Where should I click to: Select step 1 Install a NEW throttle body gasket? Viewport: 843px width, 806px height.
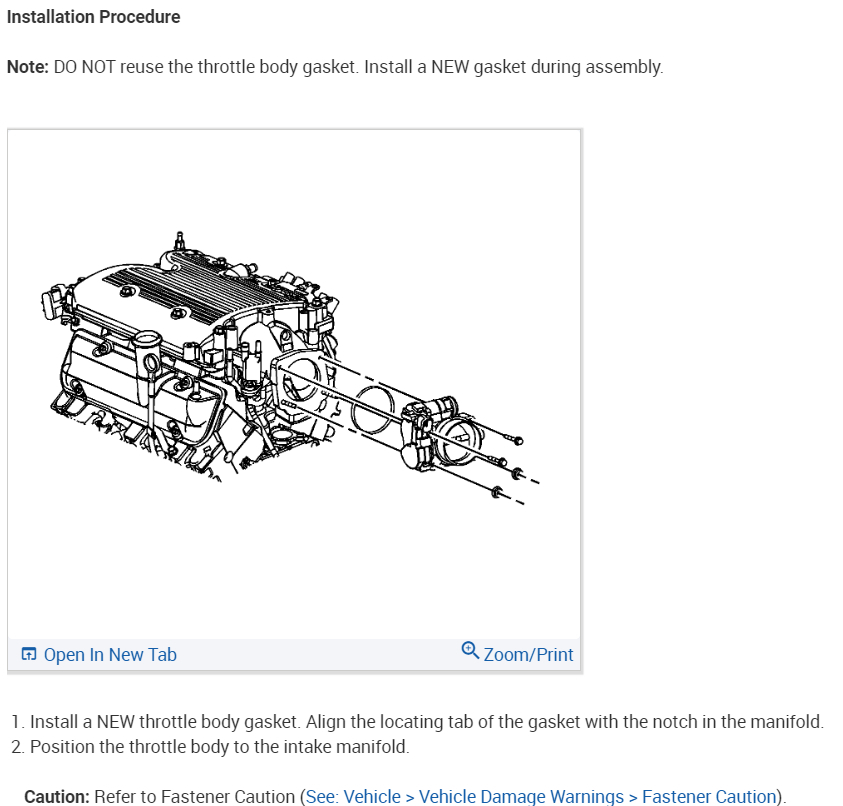click(427, 721)
